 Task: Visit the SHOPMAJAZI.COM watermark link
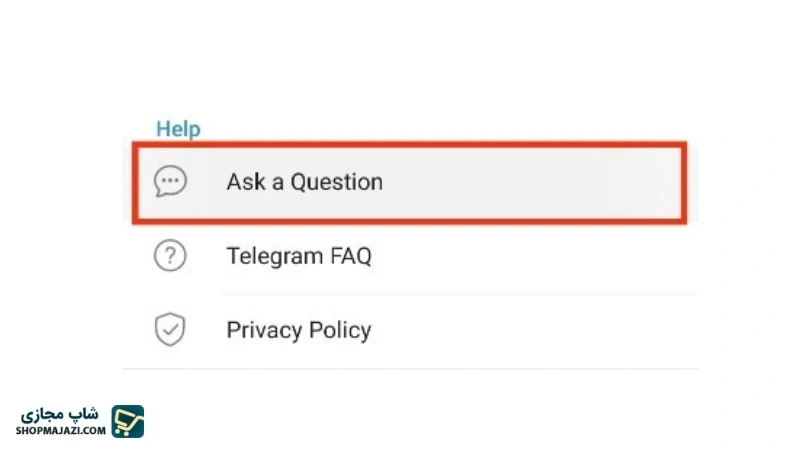(61, 431)
